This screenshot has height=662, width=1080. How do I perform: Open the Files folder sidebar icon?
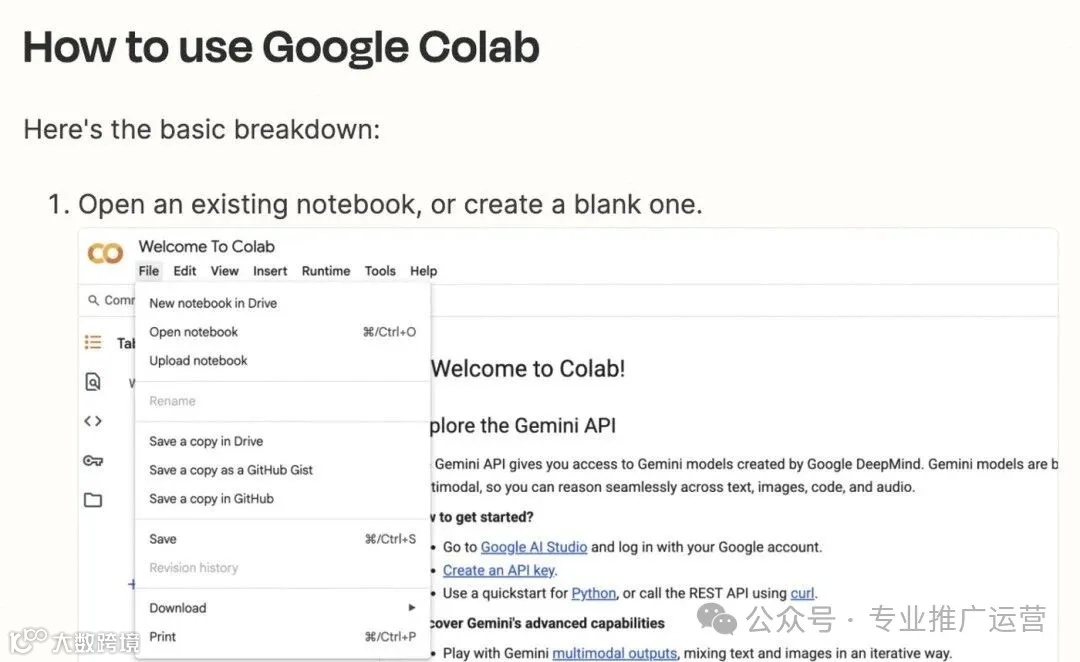[x=93, y=500]
